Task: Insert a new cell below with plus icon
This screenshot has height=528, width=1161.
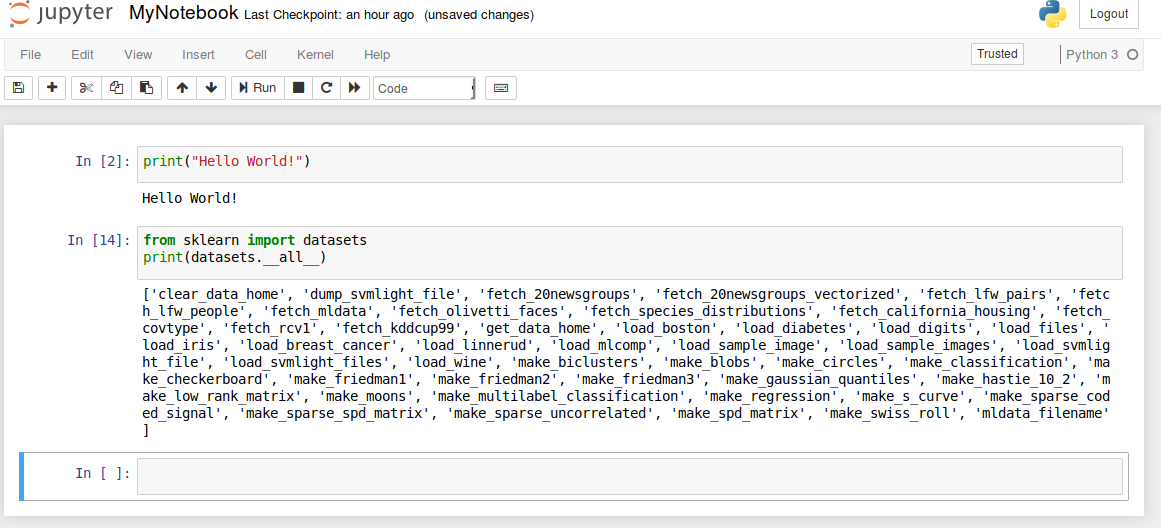Action: coord(52,88)
